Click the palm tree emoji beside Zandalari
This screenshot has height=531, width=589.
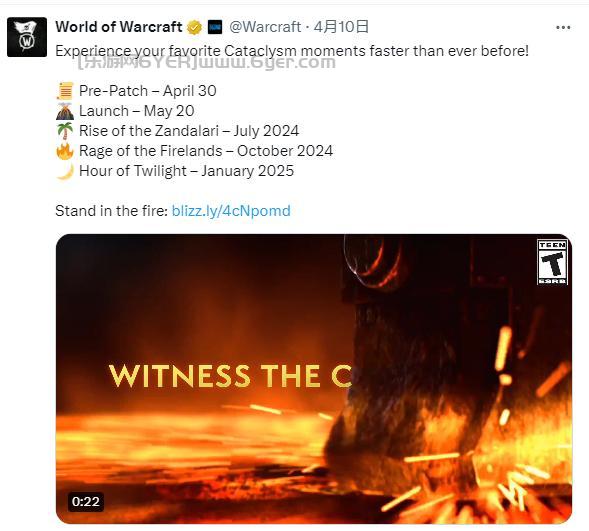point(65,131)
